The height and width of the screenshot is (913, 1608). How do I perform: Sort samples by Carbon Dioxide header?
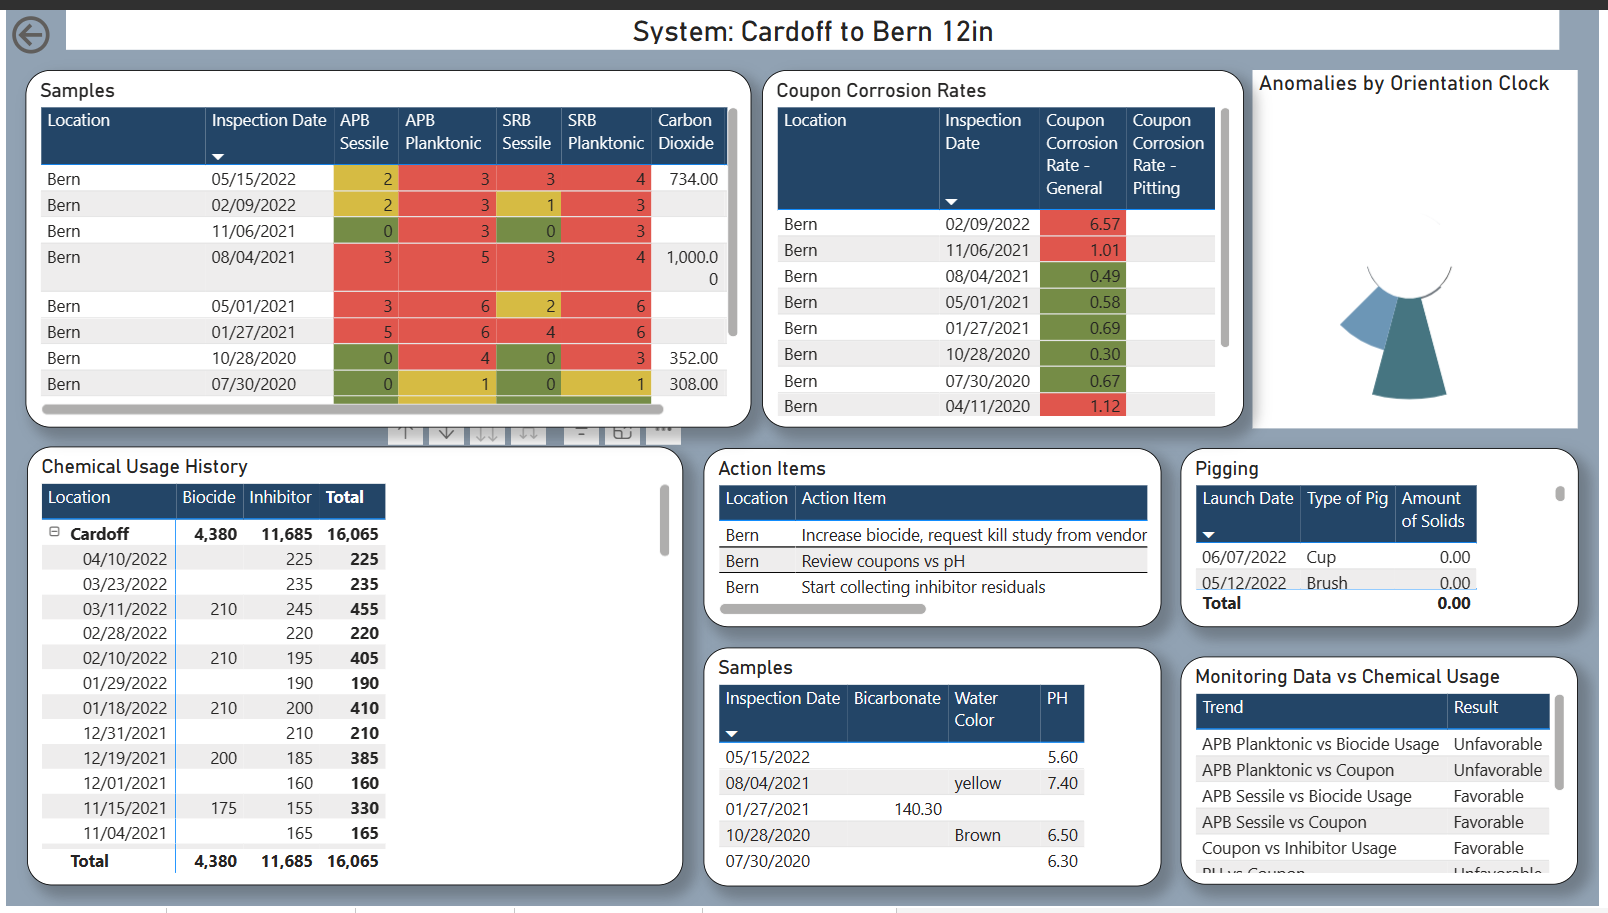(x=685, y=132)
